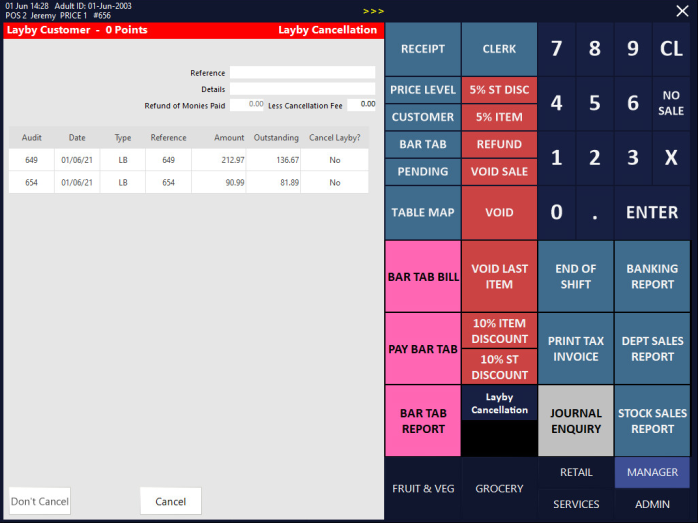Click the X multiply key
This screenshot has width=698, height=523.
coord(671,158)
